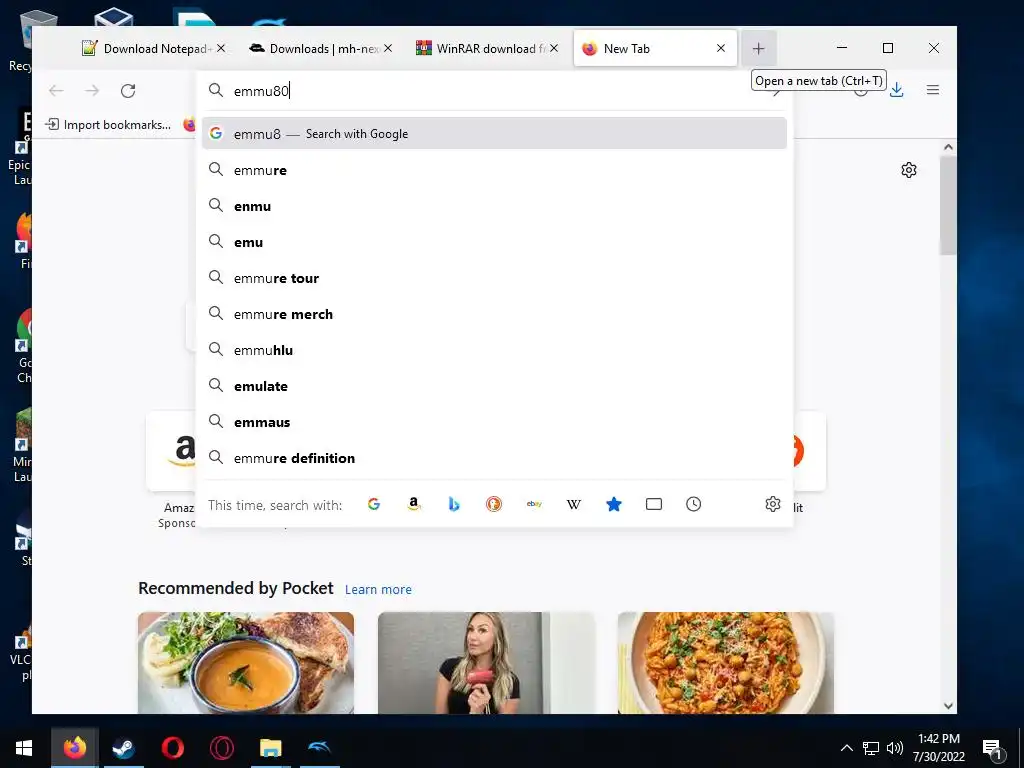Open a new tab with plus button
1024x768 pixels.
tap(758, 48)
